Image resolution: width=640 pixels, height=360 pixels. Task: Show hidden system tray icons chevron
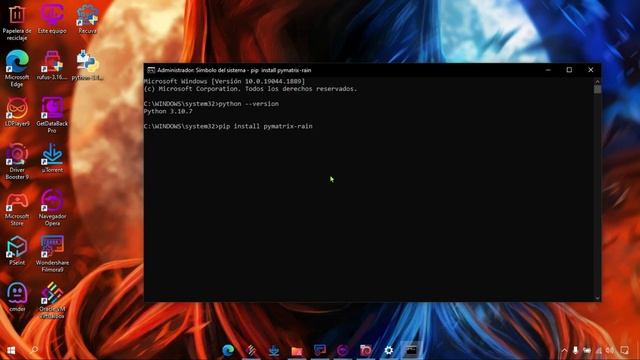[x=564, y=350]
